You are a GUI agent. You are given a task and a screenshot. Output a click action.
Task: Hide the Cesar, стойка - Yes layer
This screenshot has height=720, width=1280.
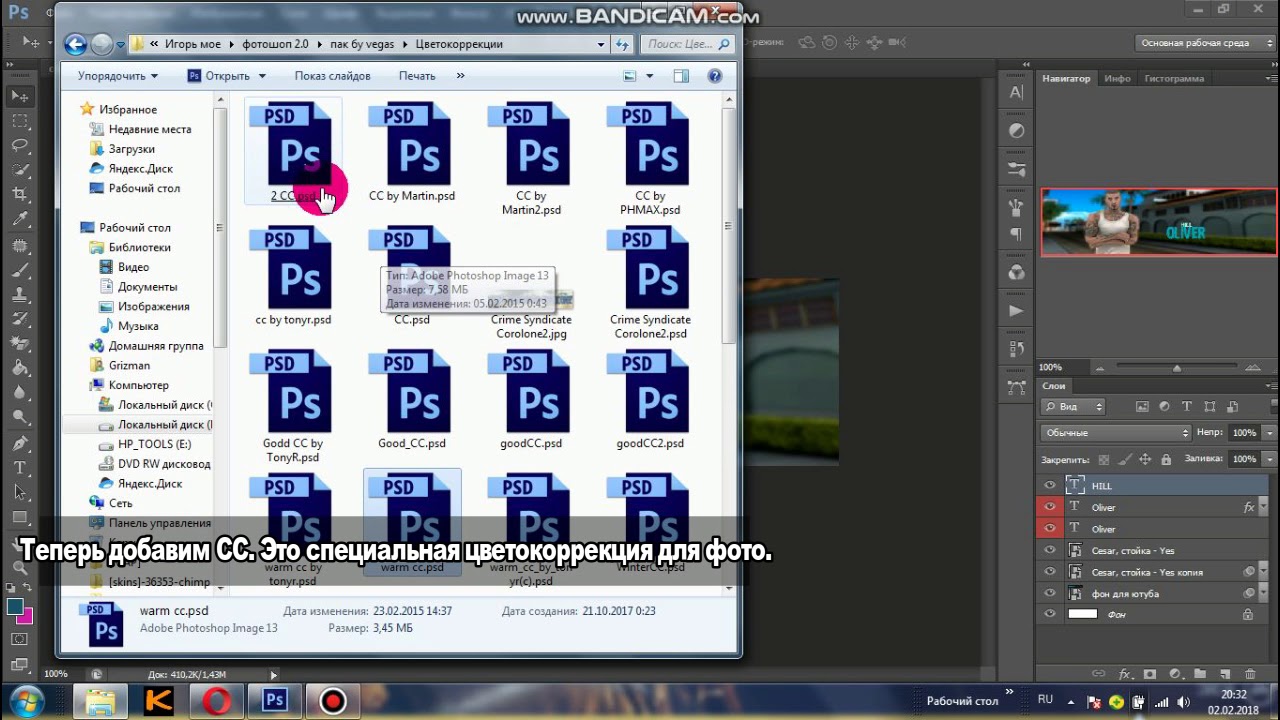click(1050, 551)
